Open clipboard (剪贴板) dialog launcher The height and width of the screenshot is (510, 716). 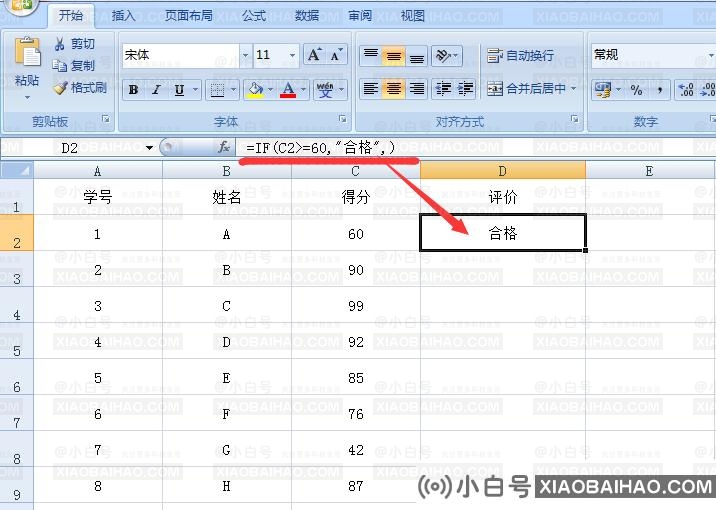coord(106,119)
